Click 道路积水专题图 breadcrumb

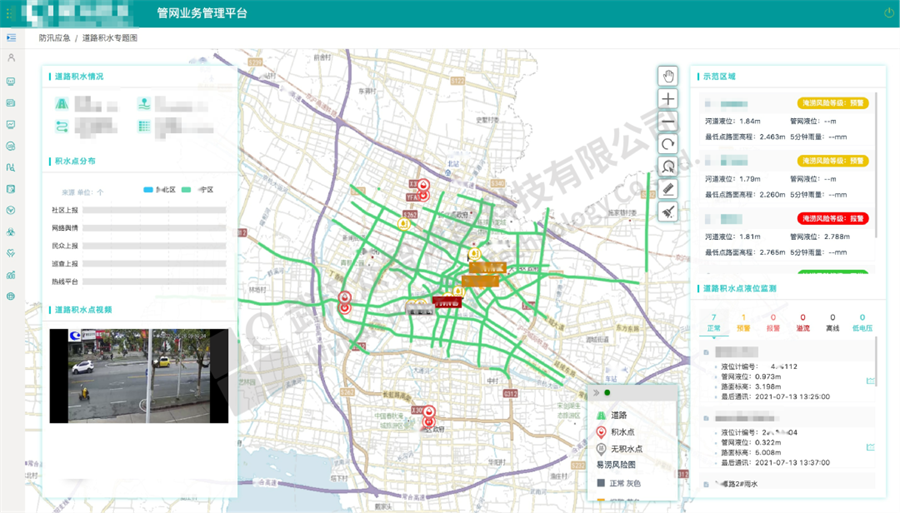(110, 38)
